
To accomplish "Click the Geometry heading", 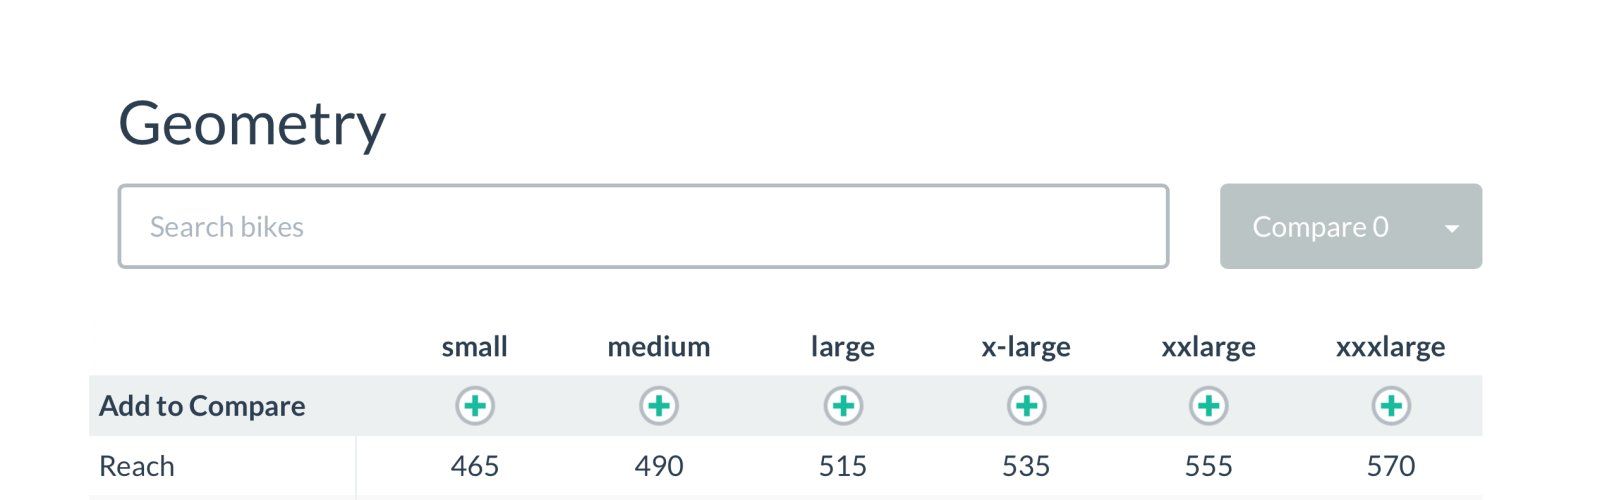I will click(x=252, y=124).
